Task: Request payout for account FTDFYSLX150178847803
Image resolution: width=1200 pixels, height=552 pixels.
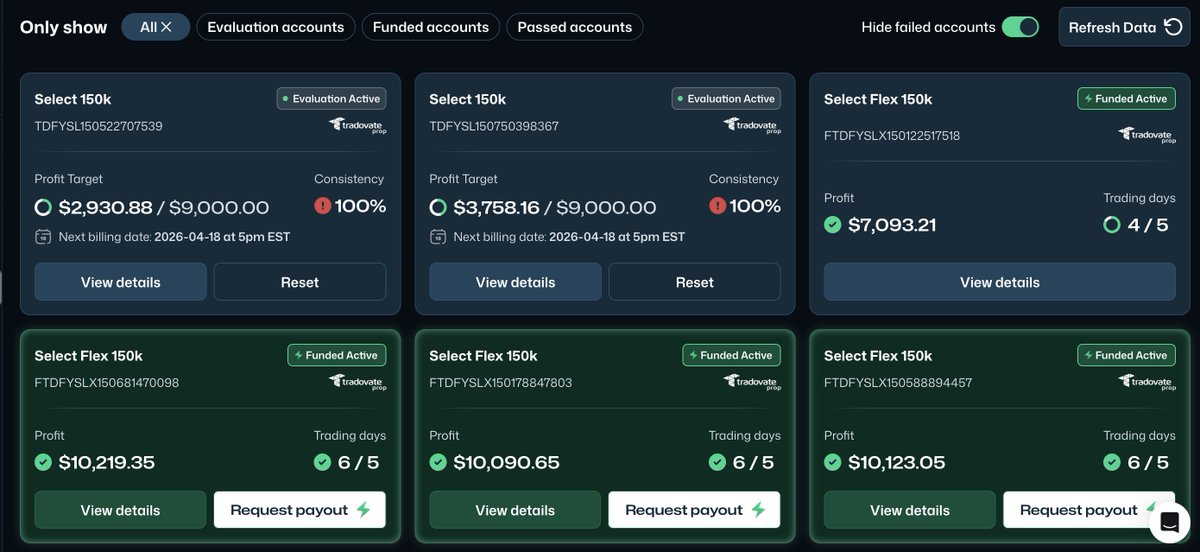Action: click(695, 510)
